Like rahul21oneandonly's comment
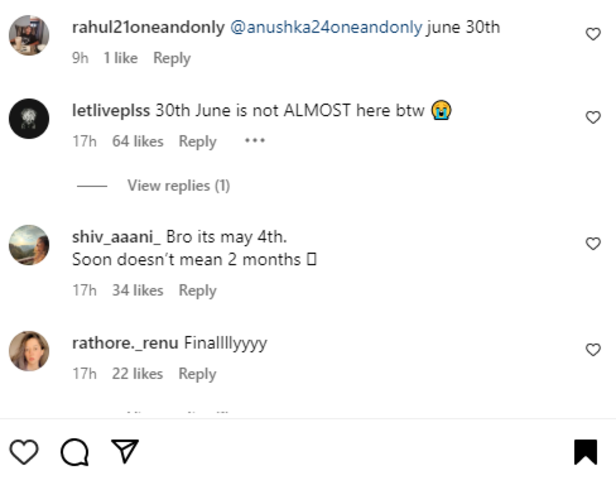 tap(593, 34)
